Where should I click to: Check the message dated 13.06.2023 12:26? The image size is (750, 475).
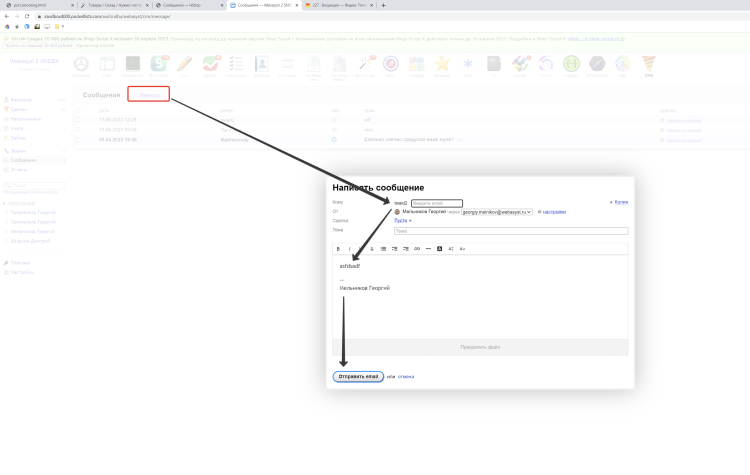point(77,119)
